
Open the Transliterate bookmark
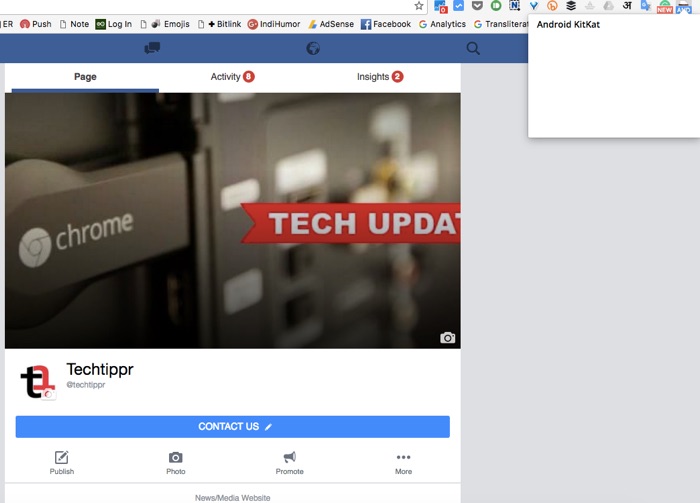pos(501,24)
